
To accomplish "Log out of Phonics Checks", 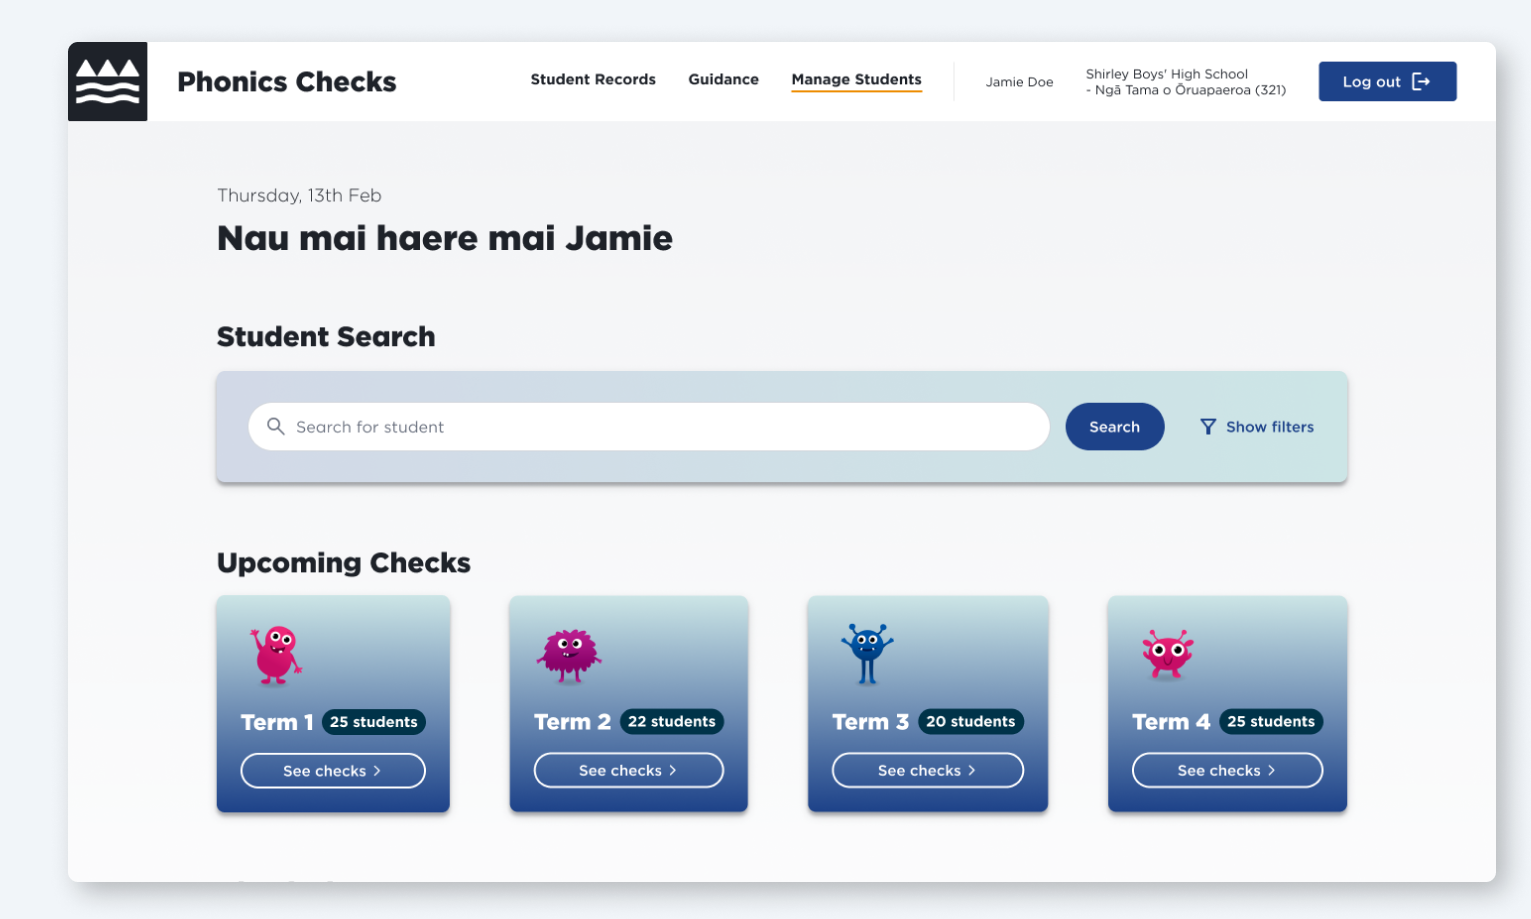I will pos(1386,82).
